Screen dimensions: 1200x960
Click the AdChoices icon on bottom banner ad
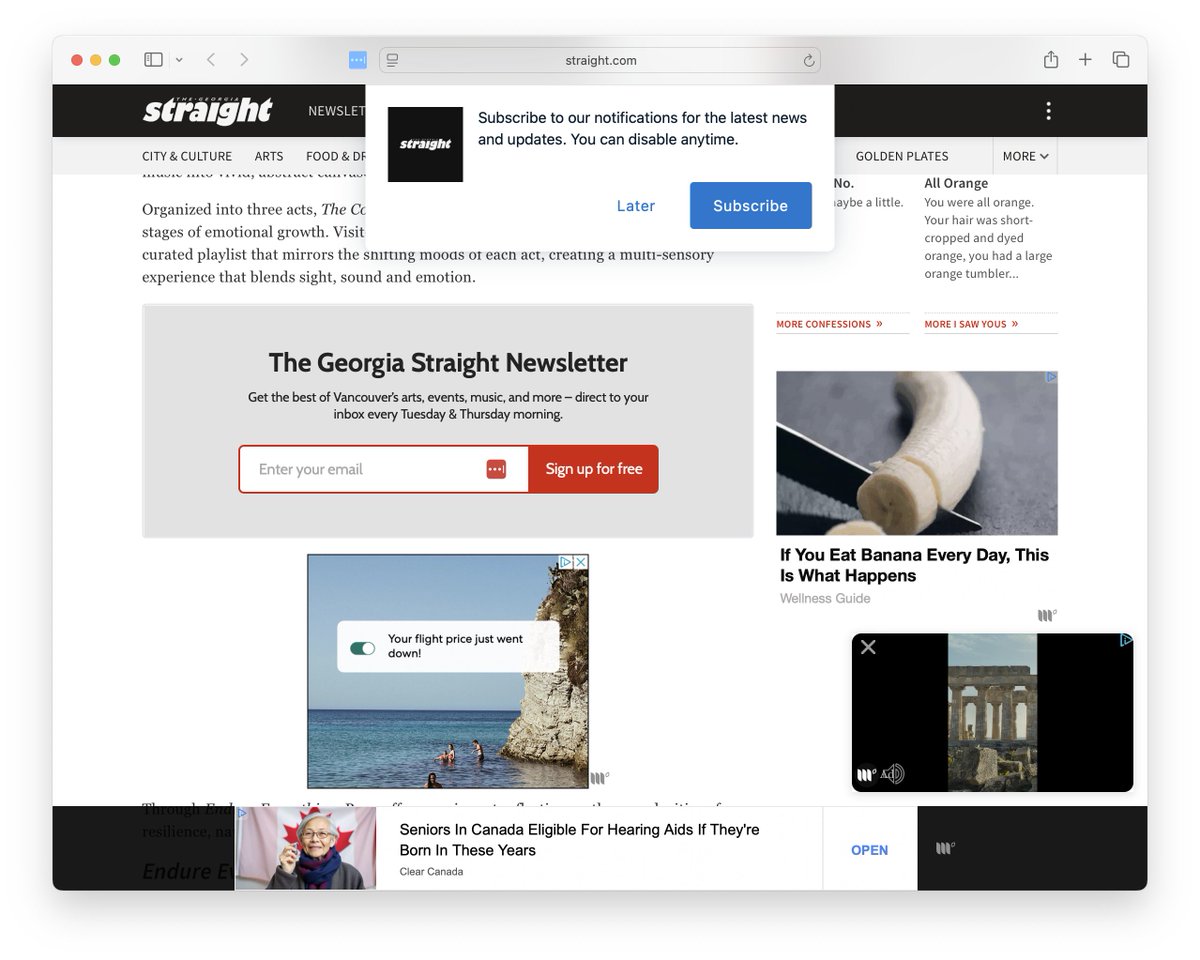point(241,813)
